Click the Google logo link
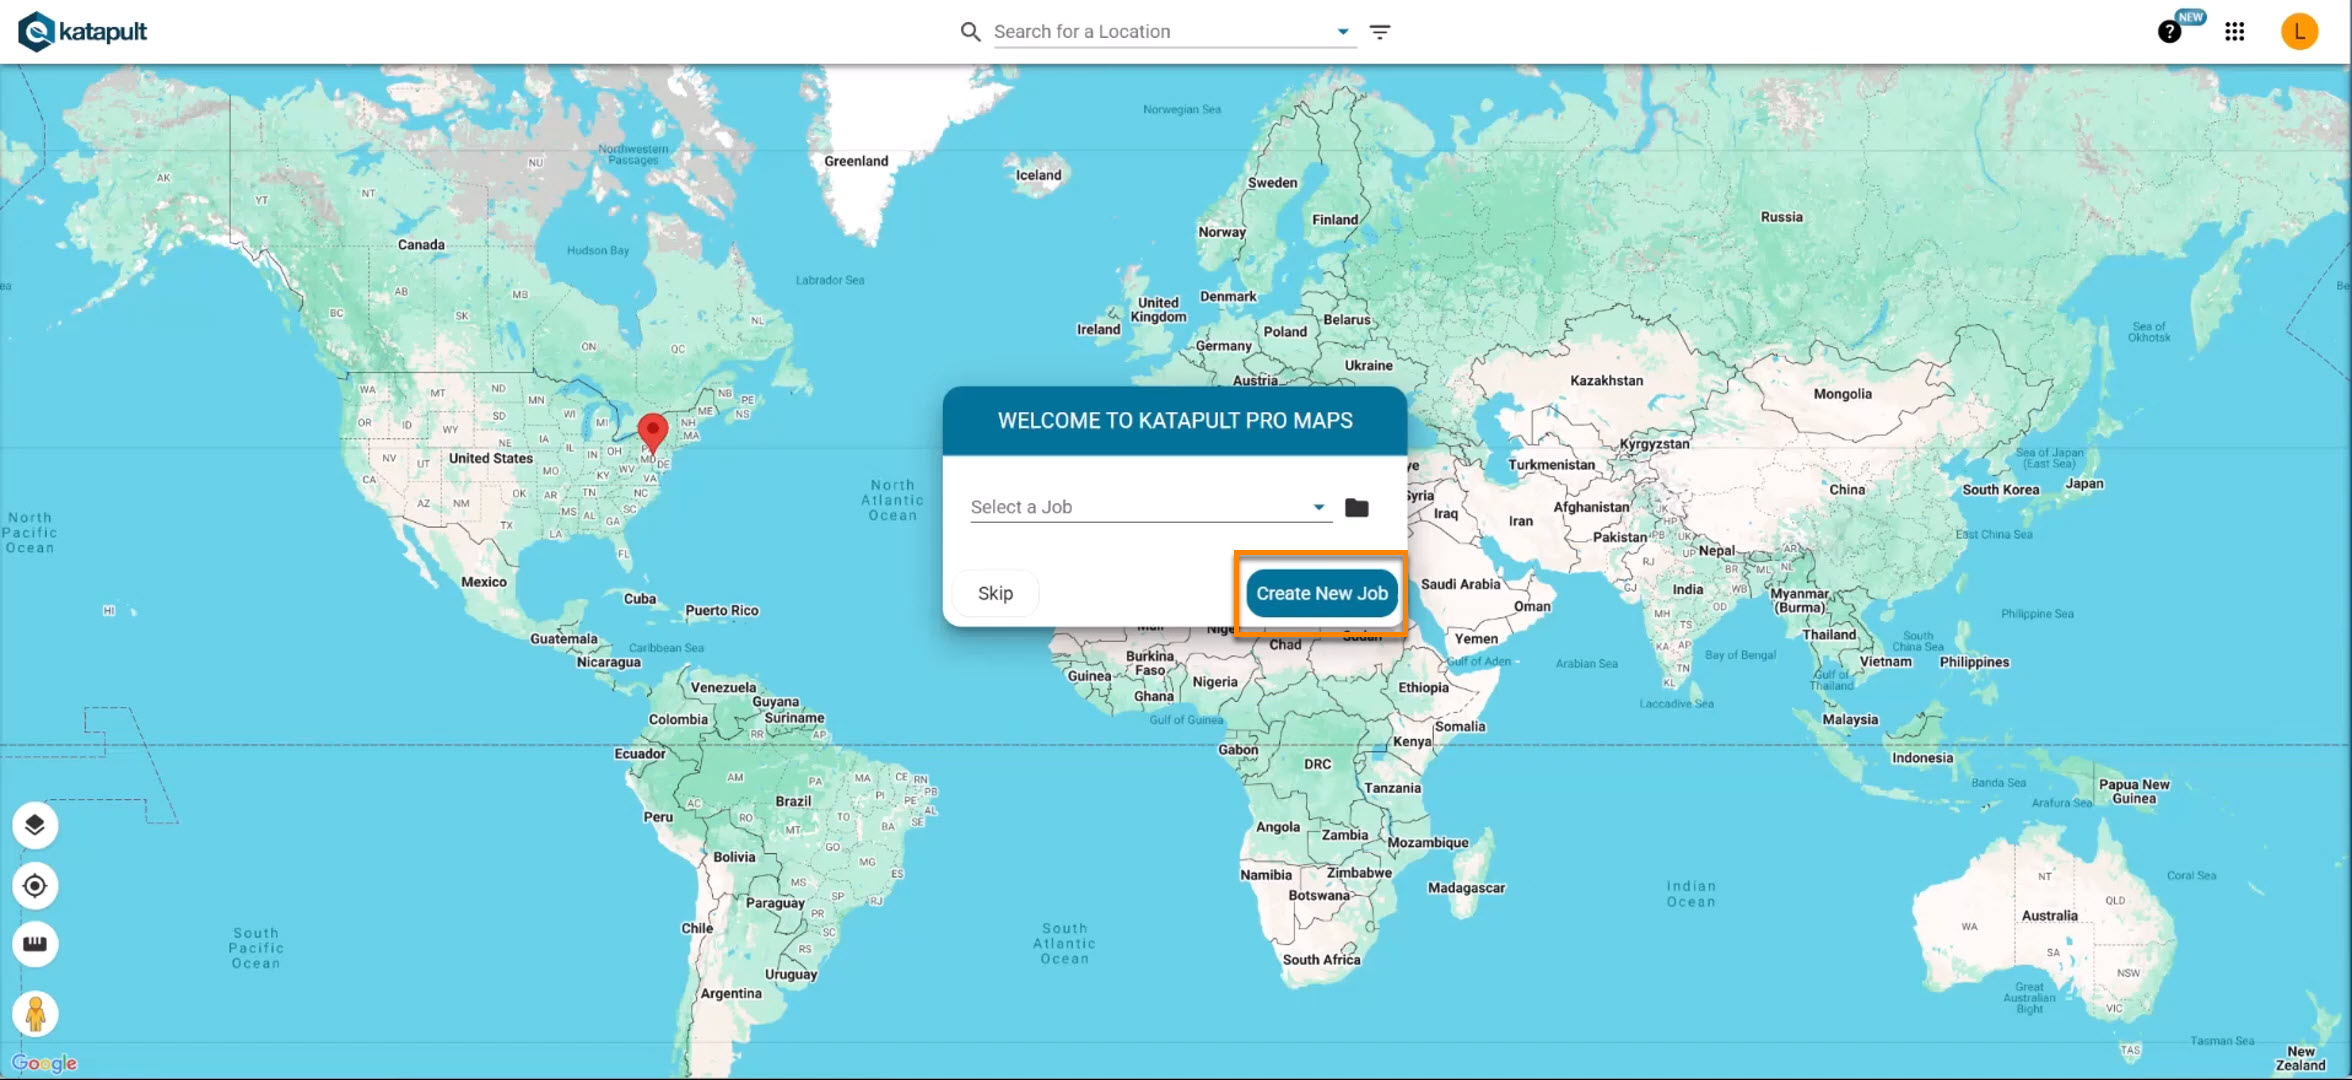 pyautogui.click(x=44, y=1062)
